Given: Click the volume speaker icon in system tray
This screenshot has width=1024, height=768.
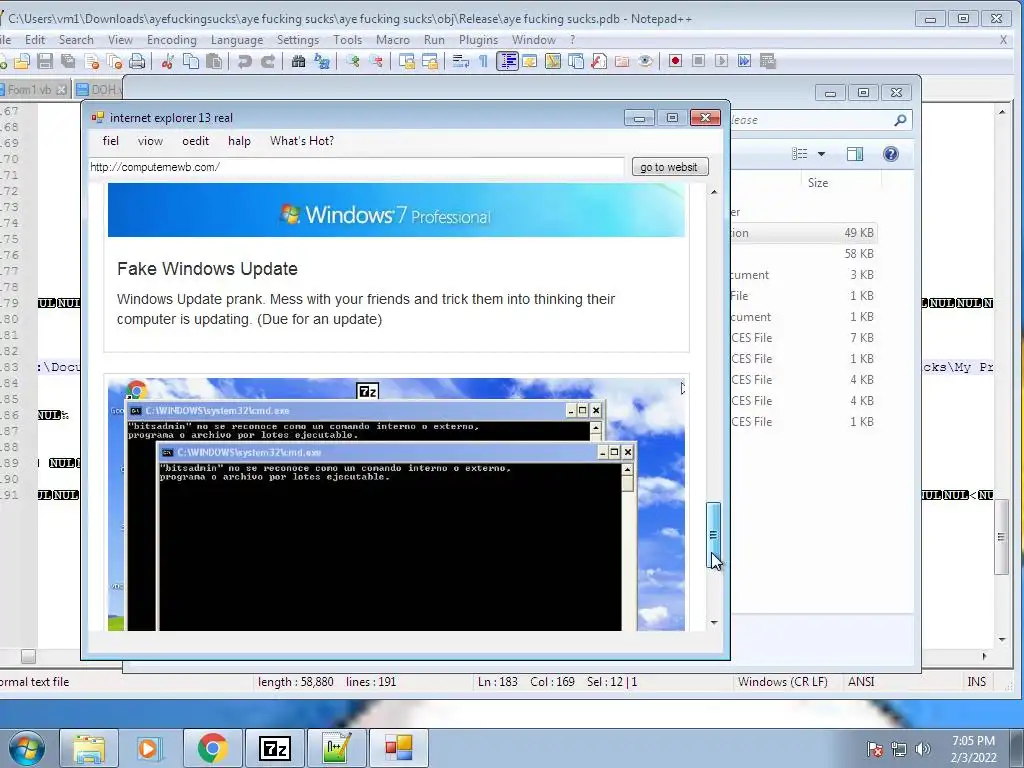Looking at the screenshot, I should coord(923,749).
